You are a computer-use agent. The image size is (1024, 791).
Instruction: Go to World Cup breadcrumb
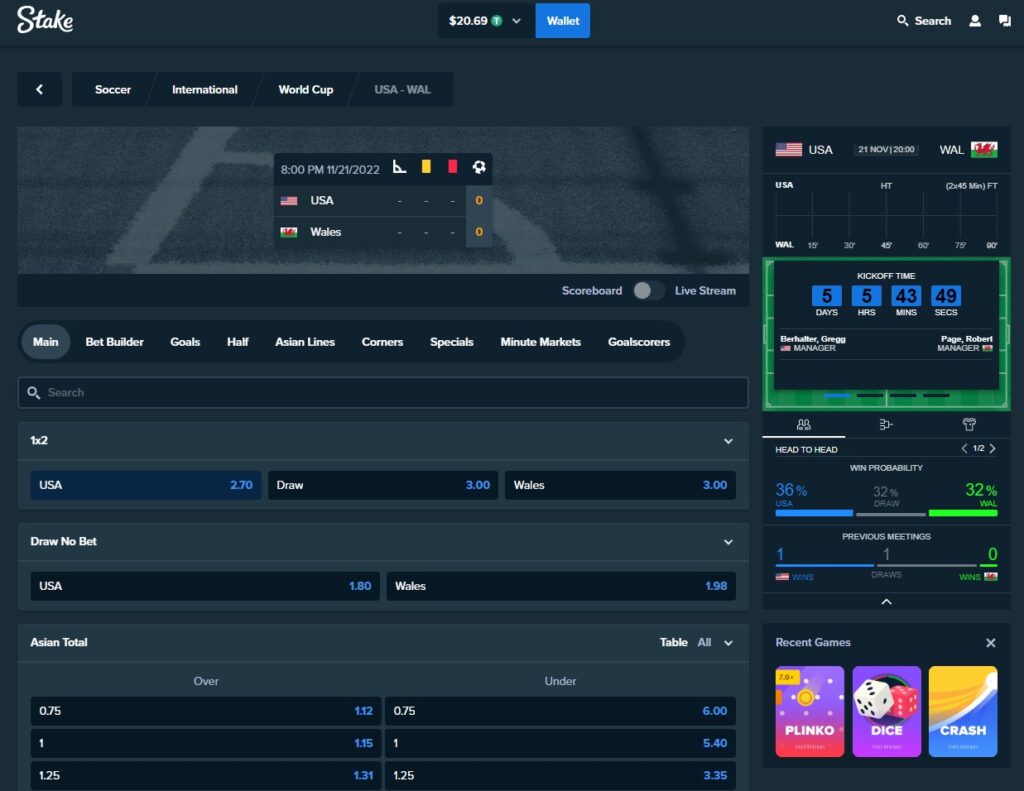pos(306,89)
